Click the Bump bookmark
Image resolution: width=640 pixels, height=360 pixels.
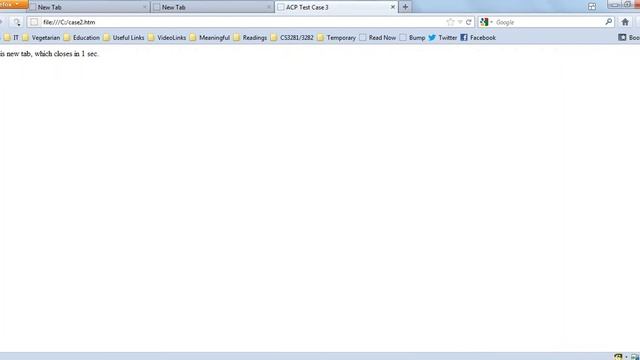pyautogui.click(x=413, y=38)
